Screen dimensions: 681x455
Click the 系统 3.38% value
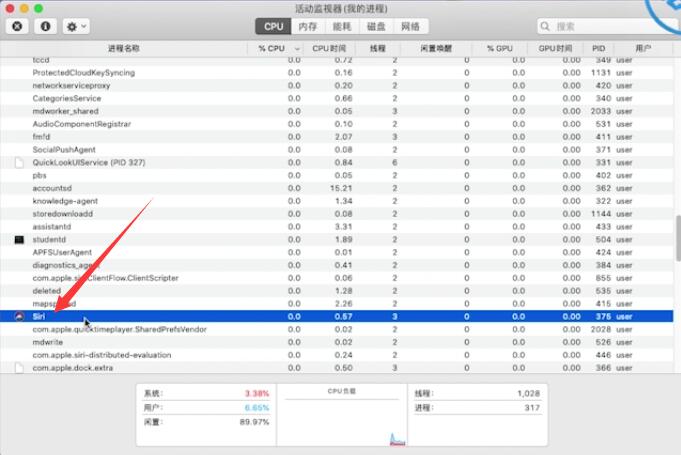point(257,393)
